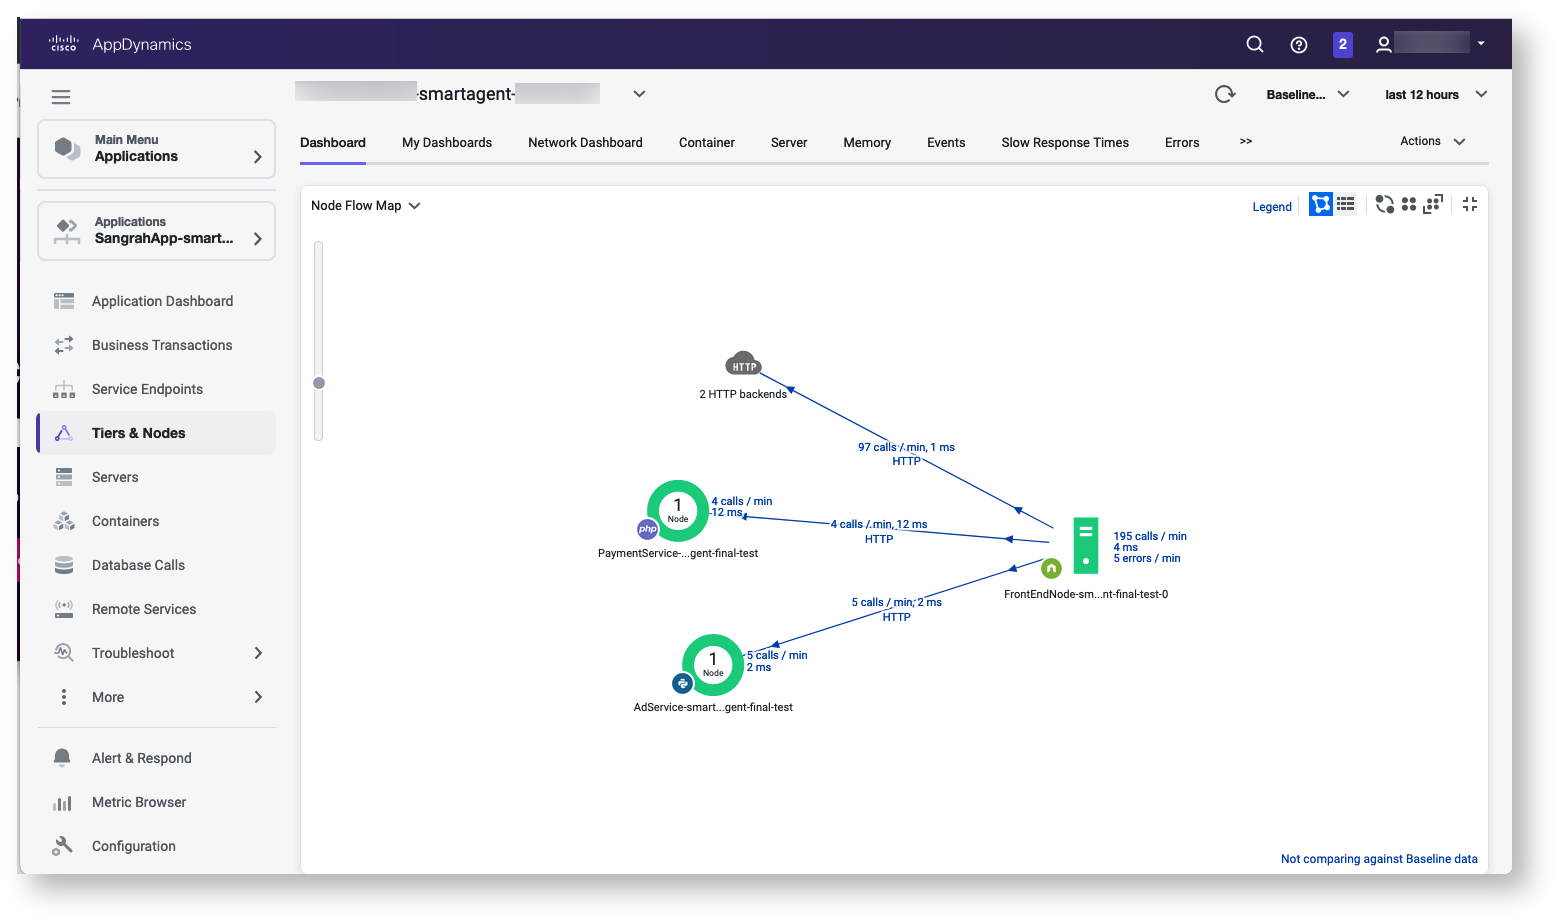Switch to the Errors tab

coord(1182,142)
